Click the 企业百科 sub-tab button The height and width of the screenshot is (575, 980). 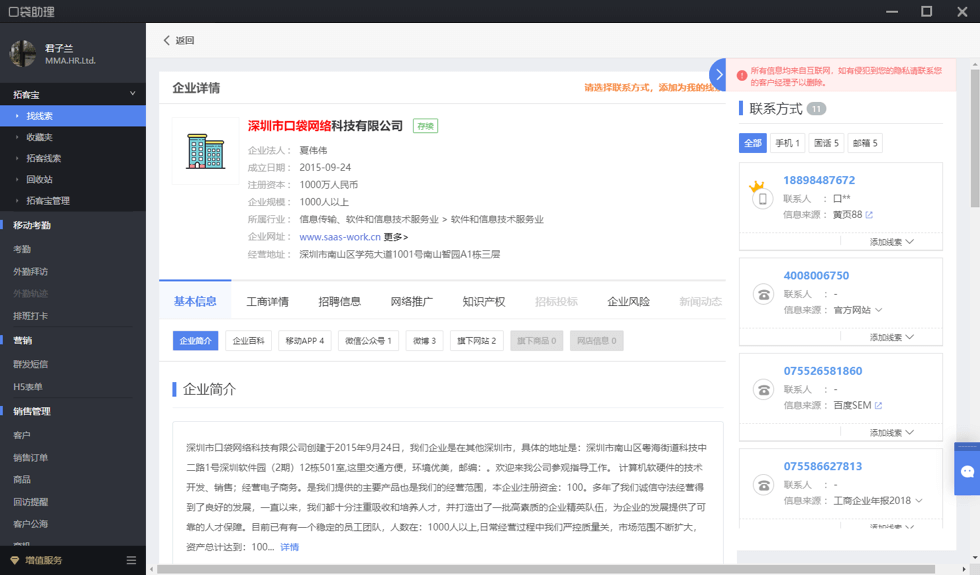click(x=248, y=341)
